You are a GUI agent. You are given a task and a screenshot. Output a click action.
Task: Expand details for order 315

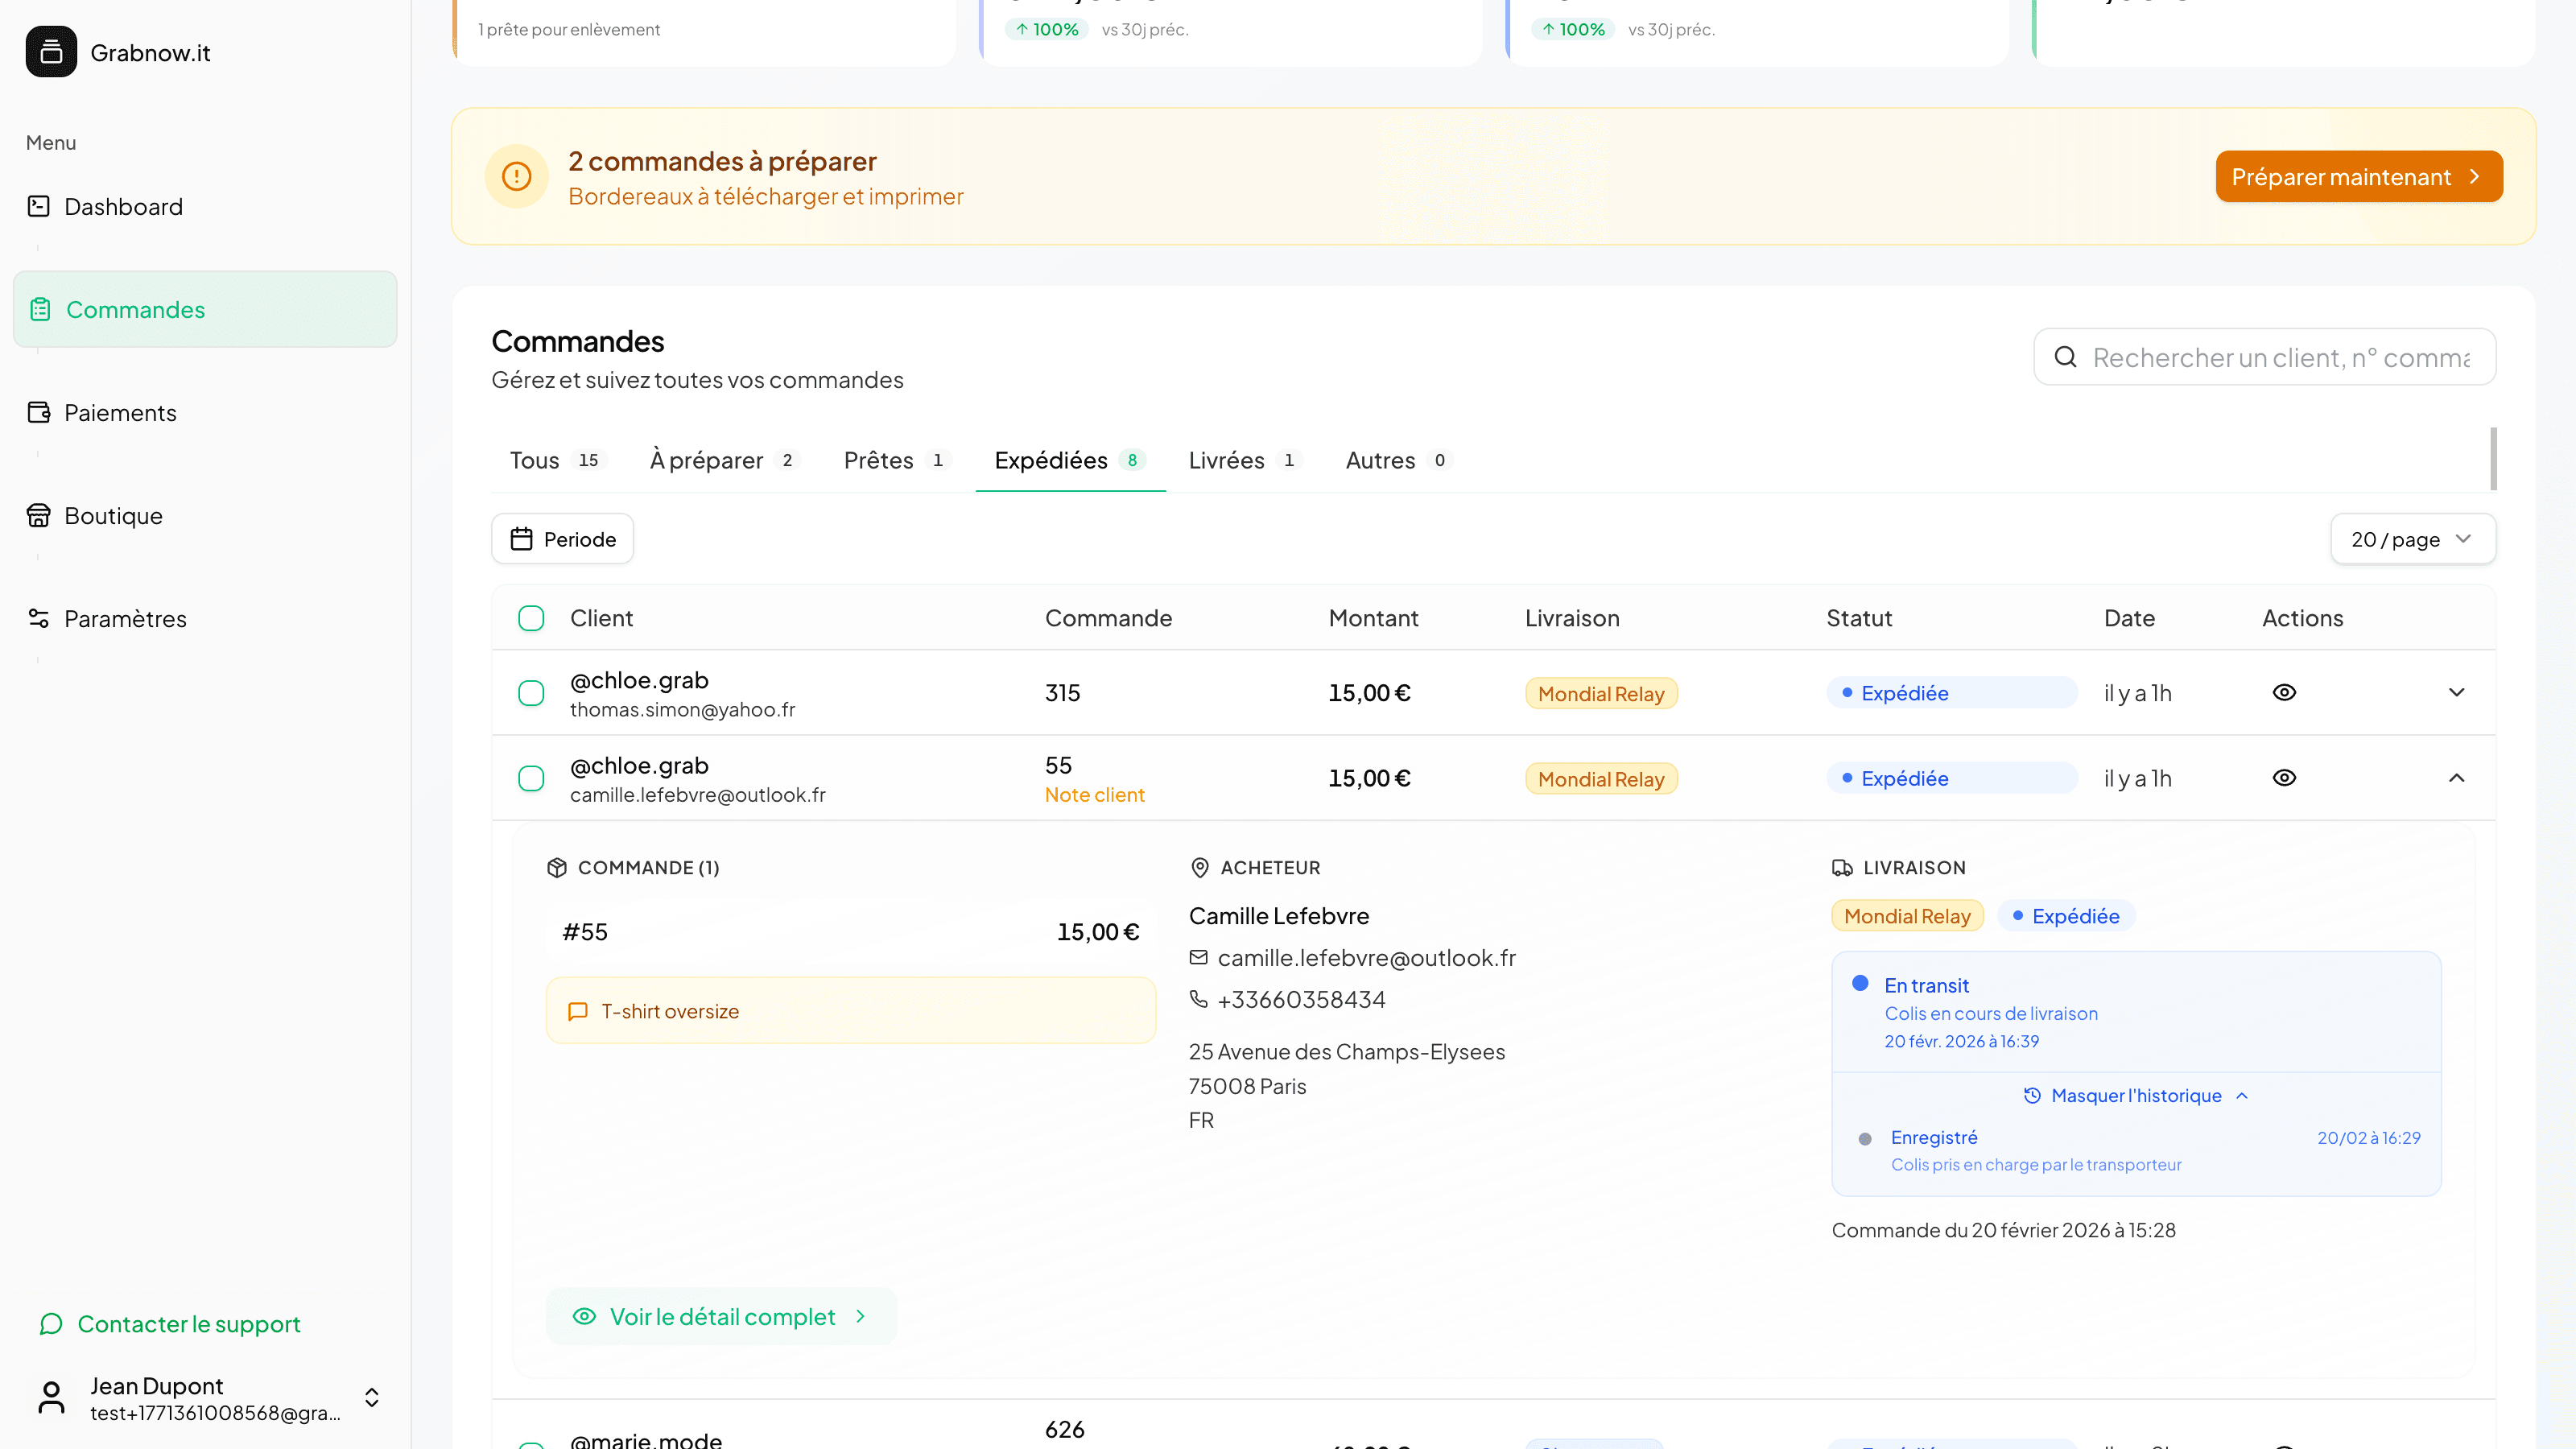2458,692
